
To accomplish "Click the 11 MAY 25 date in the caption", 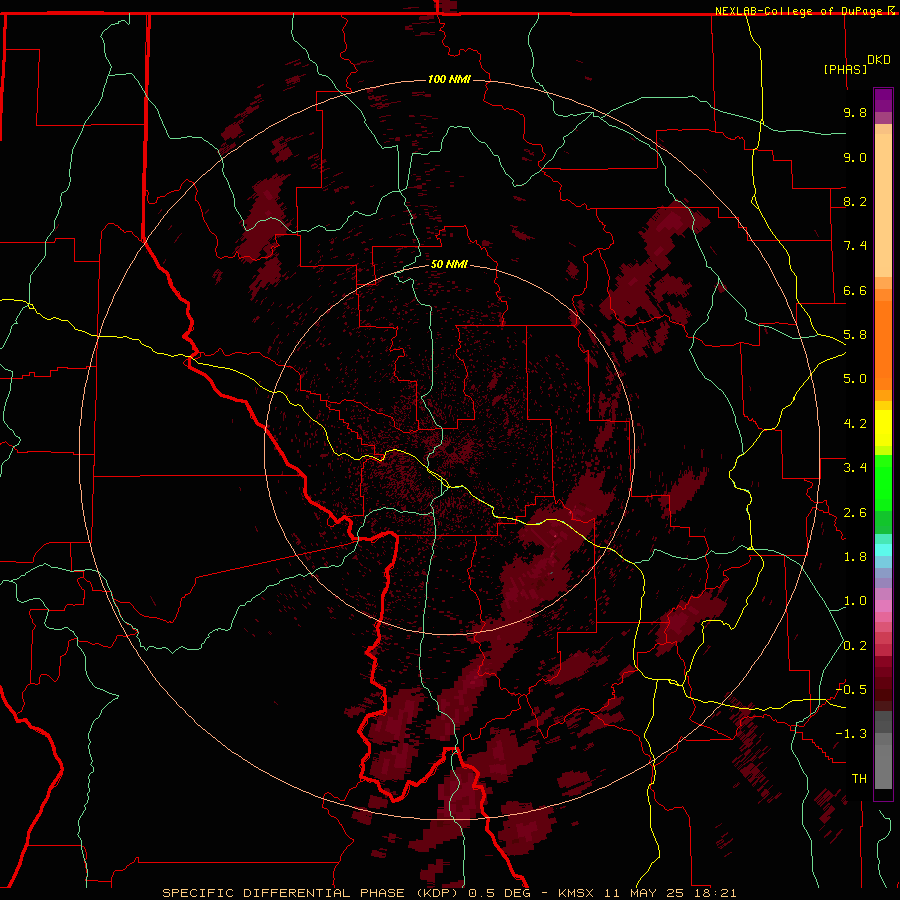I will 646,893.
